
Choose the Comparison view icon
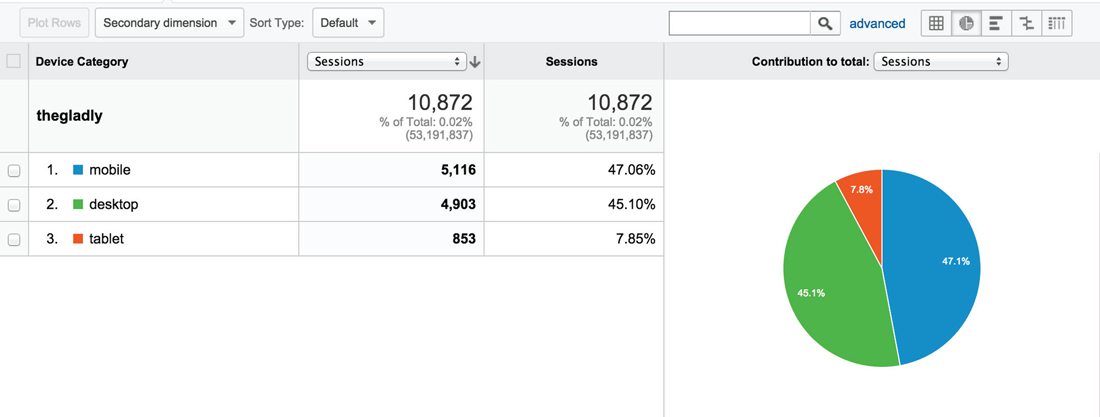point(1026,23)
